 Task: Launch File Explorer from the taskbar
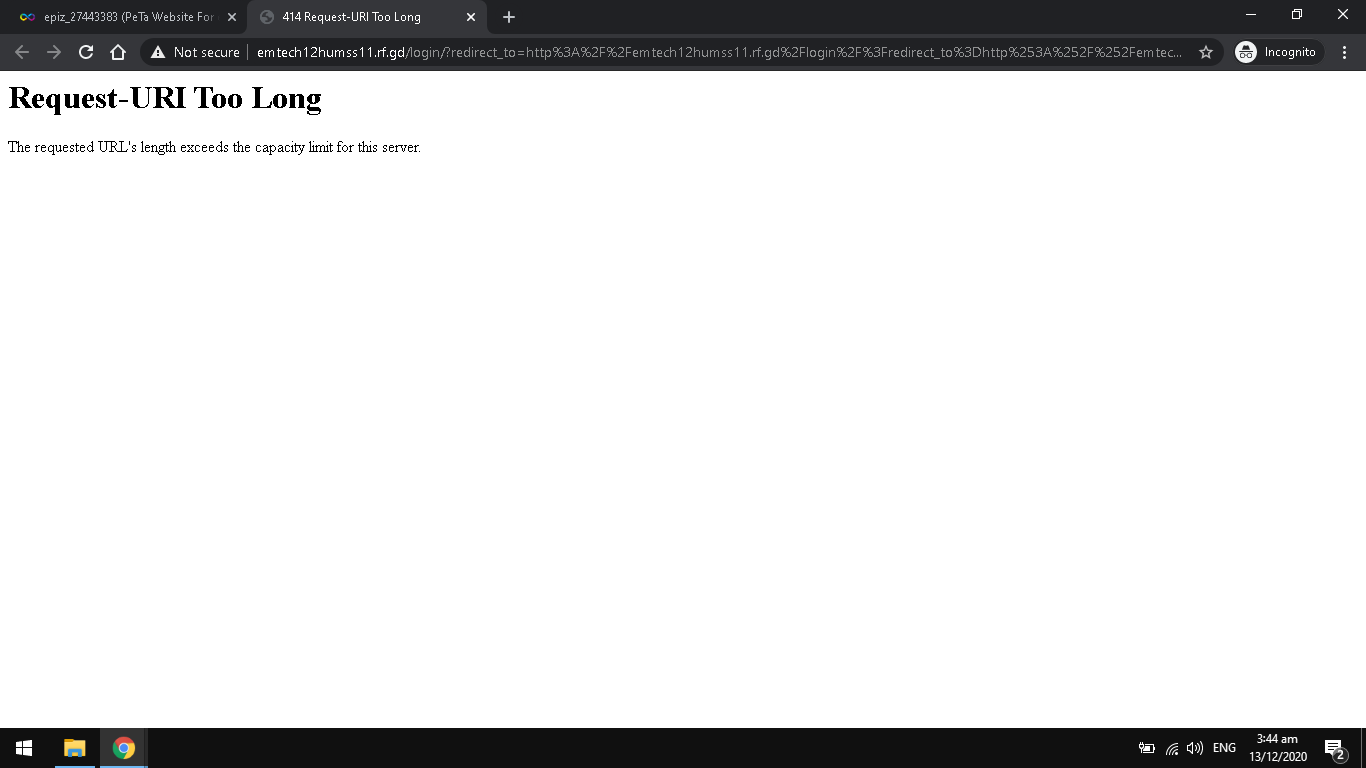pyautogui.click(x=75, y=748)
